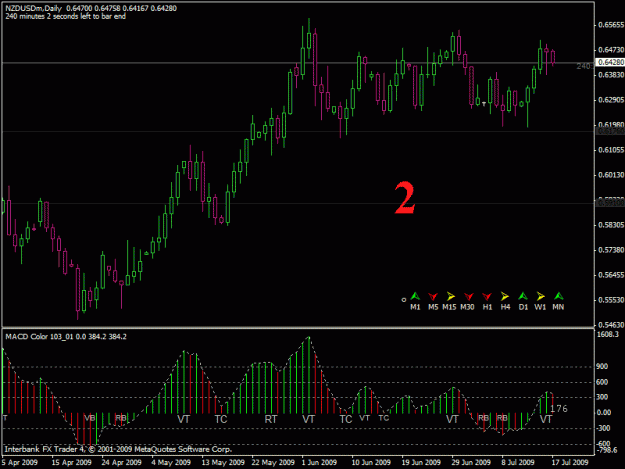Click the current price label 0.64280
The image size is (625, 469).
coord(610,62)
